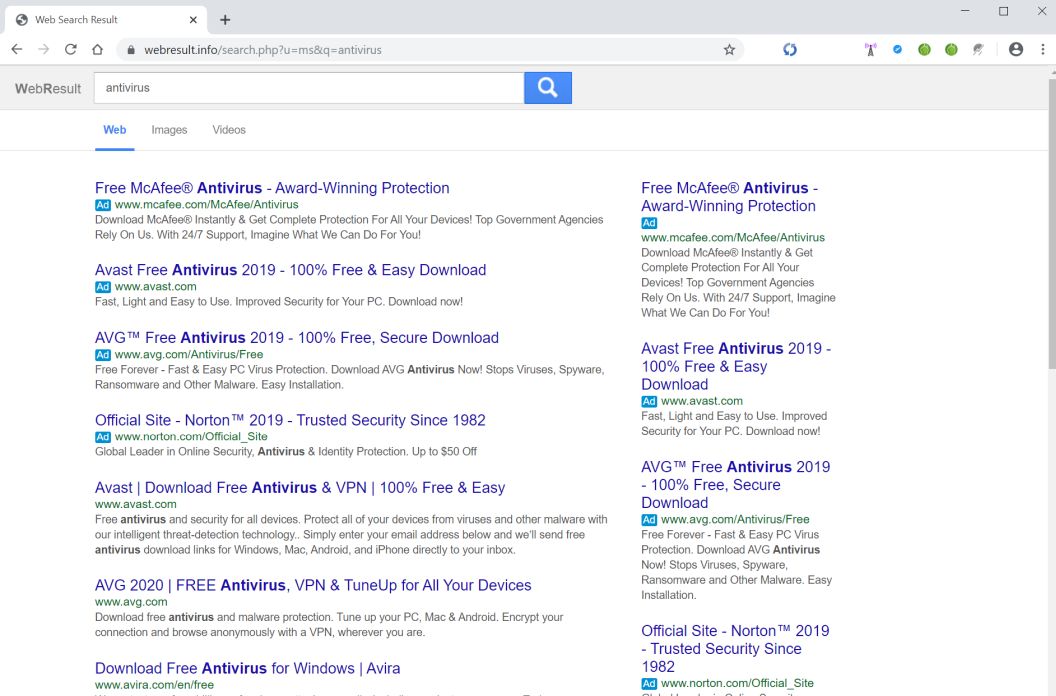Click Download Free Antivirus for Windows Avira
This screenshot has height=696, width=1056.
point(247,668)
